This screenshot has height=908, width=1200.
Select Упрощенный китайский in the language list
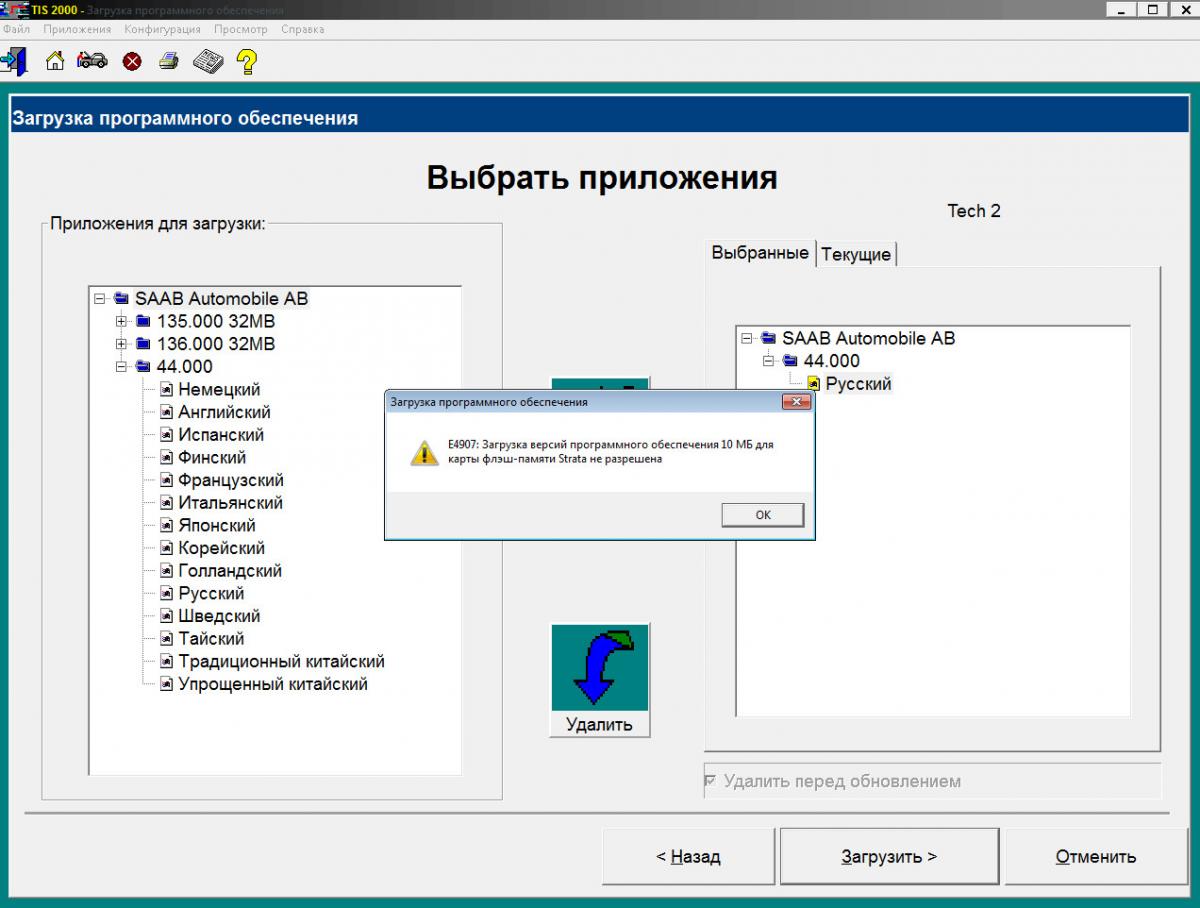[273, 684]
